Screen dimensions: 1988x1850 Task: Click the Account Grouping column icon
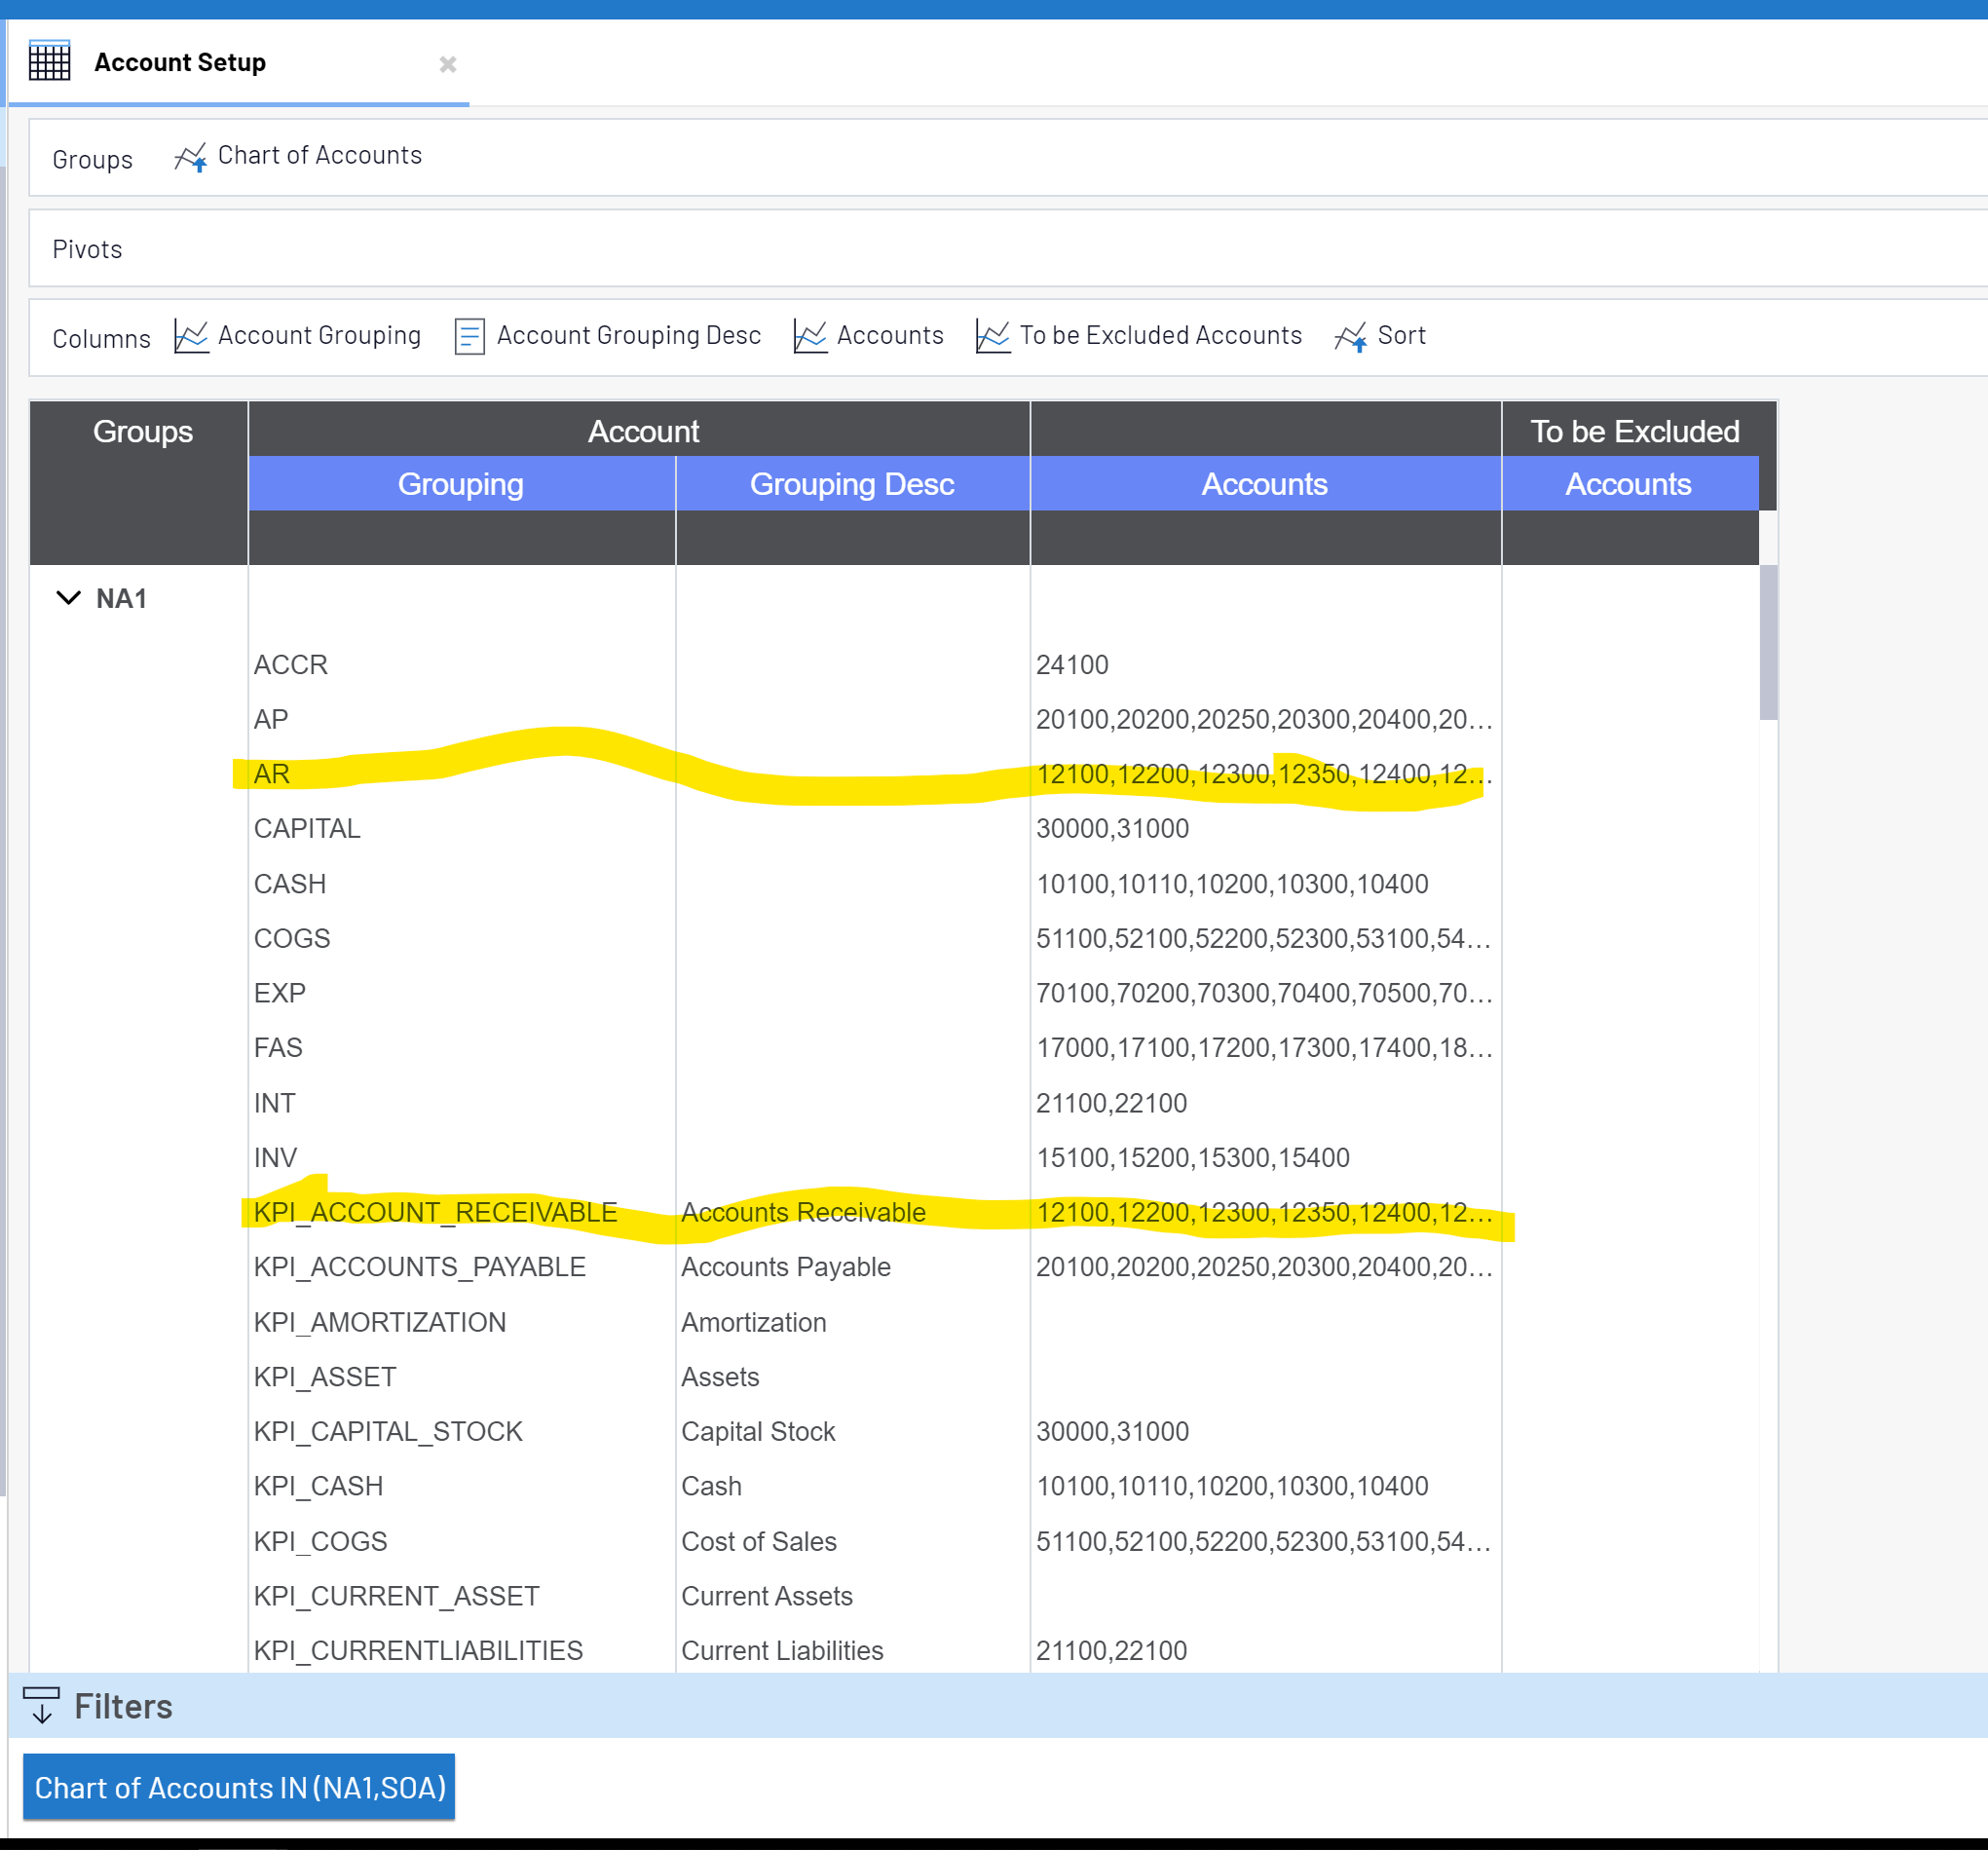point(191,336)
